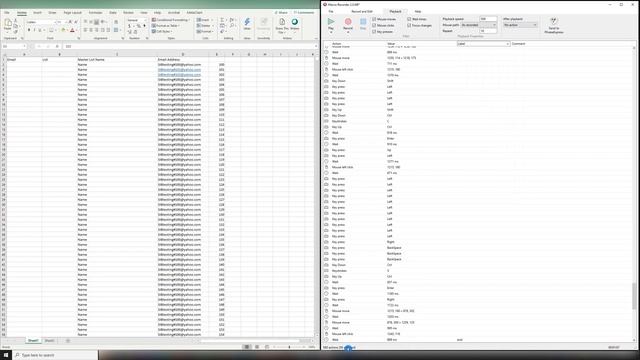Click the Send to PhraseExpress icon

[x=553, y=25]
